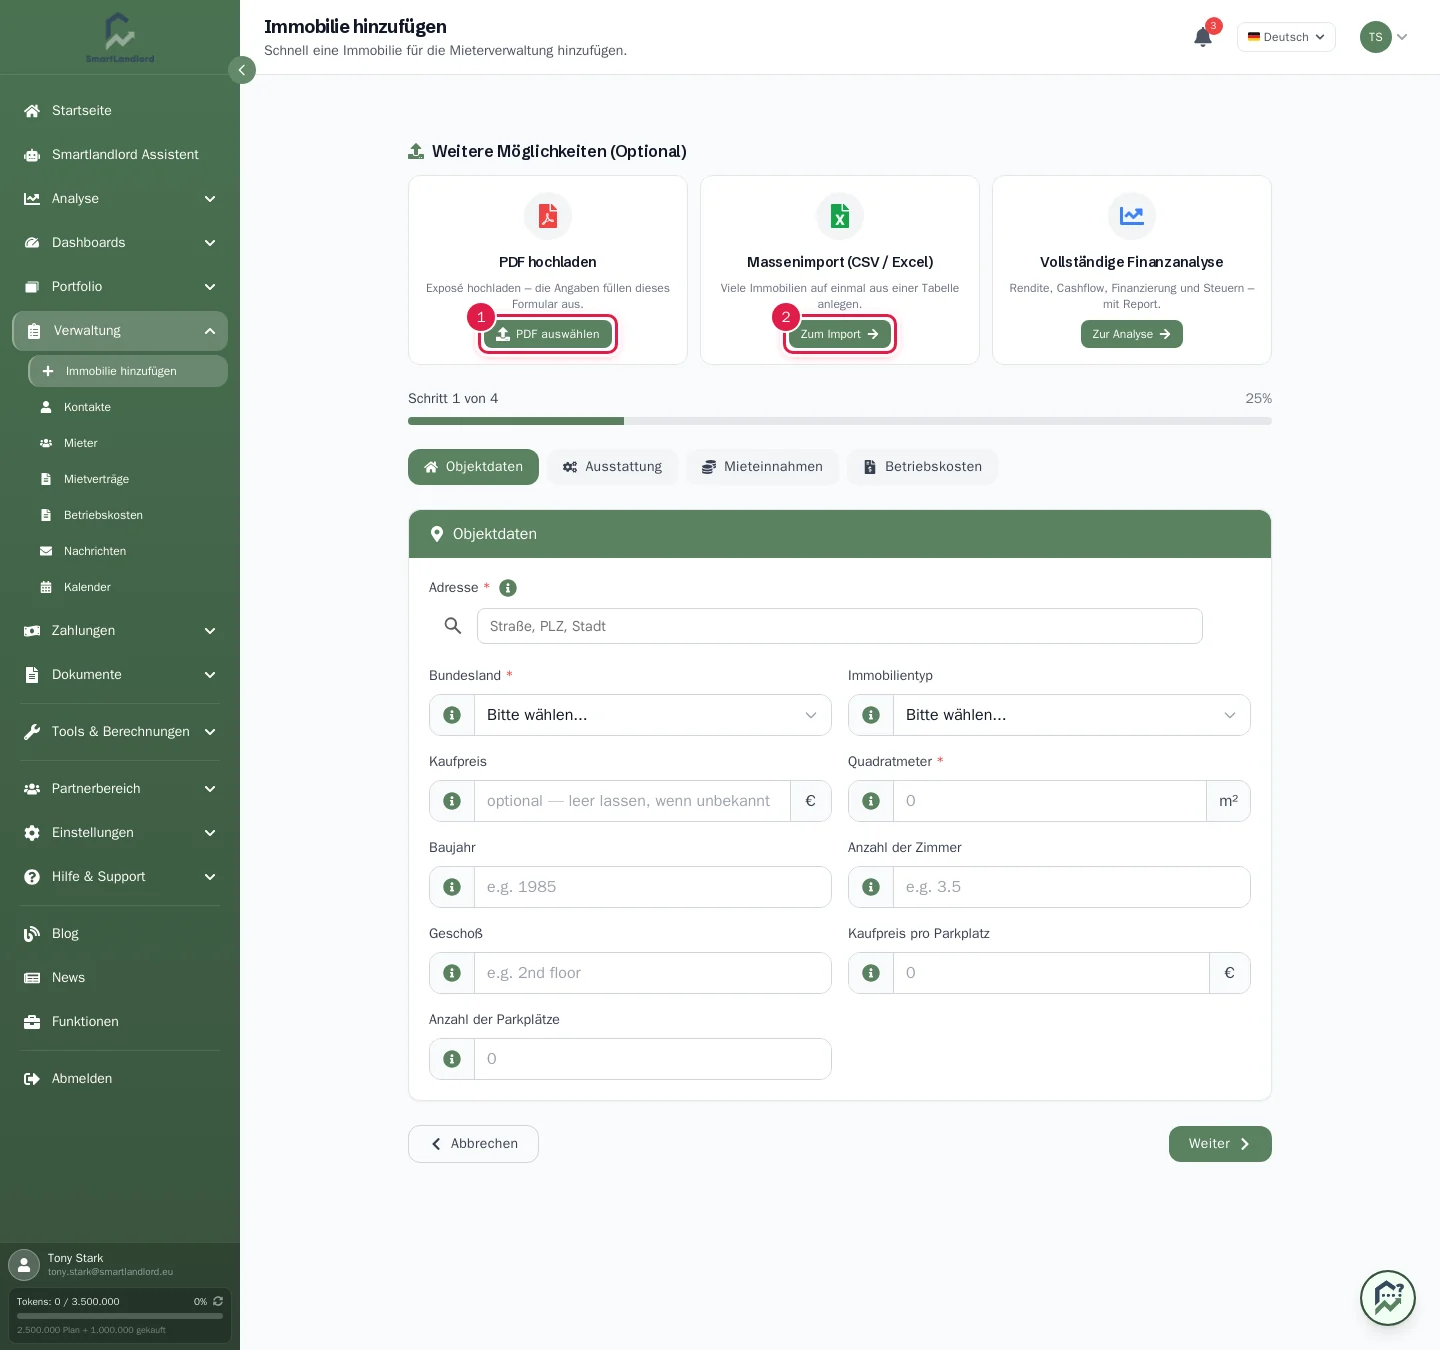The width and height of the screenshot is (1440, 1350).
Task: Click the green Excel file icon
Action: [x=840, y=216]
